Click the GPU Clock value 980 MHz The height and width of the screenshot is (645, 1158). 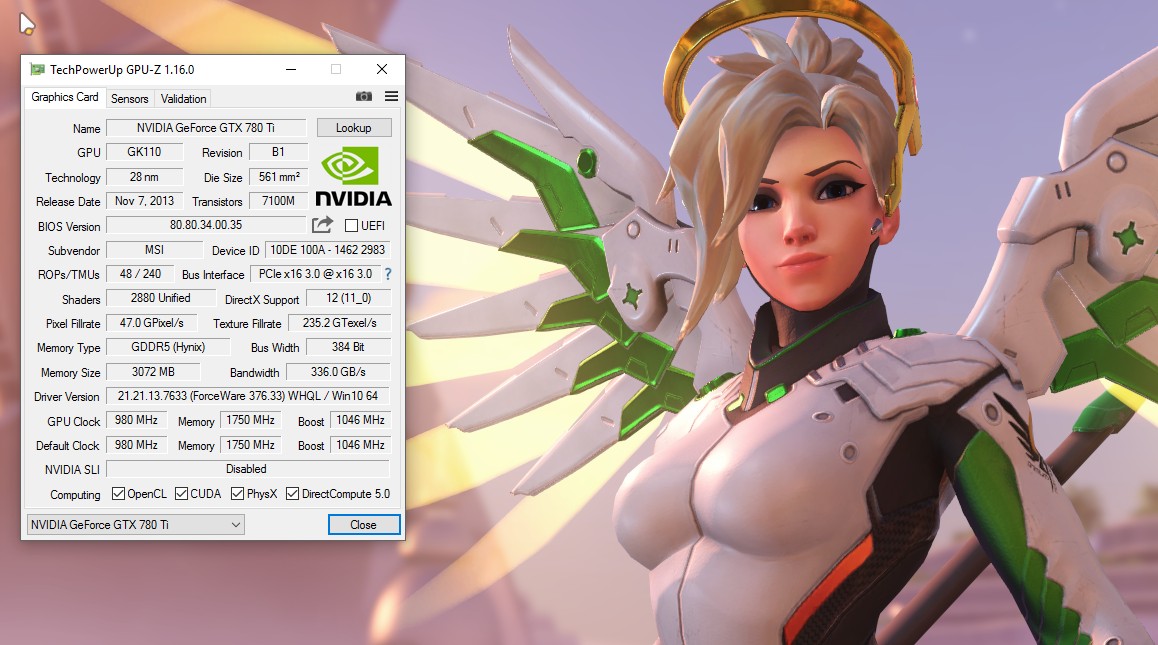[x=136, y=420]
